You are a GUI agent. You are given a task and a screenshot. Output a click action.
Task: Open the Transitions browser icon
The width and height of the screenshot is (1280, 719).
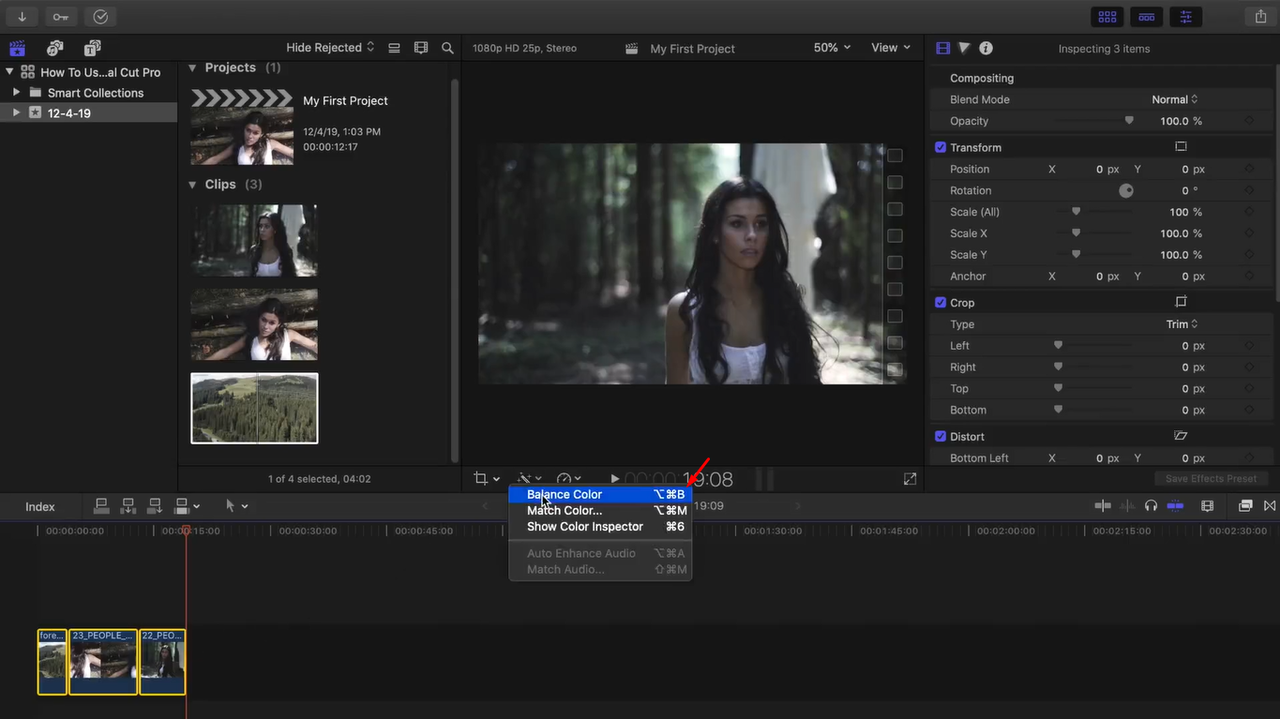(x=1270, y=506)
